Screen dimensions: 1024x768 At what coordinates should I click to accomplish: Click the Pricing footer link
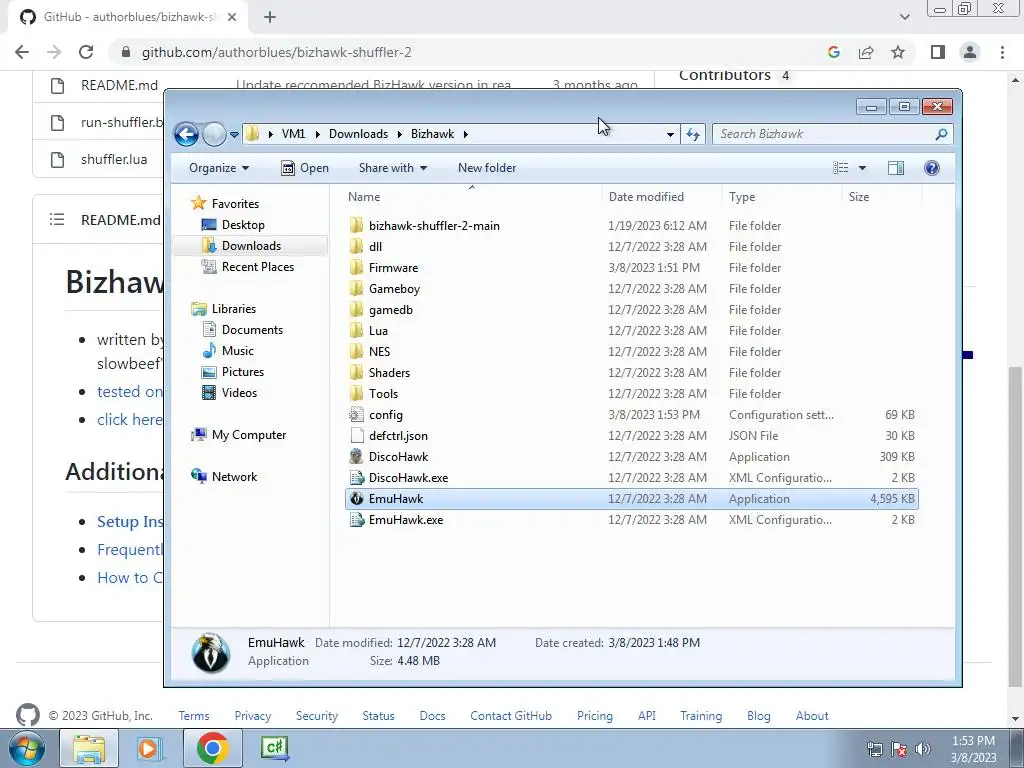pyautogui.click(x=595, y=716)
